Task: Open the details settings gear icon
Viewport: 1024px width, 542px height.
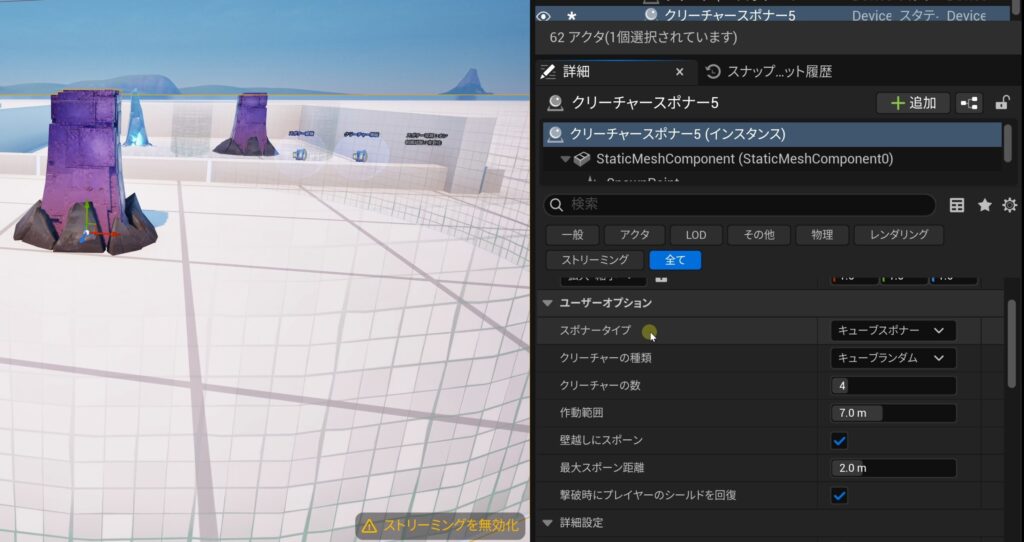Action: (x=1009, y=205)
